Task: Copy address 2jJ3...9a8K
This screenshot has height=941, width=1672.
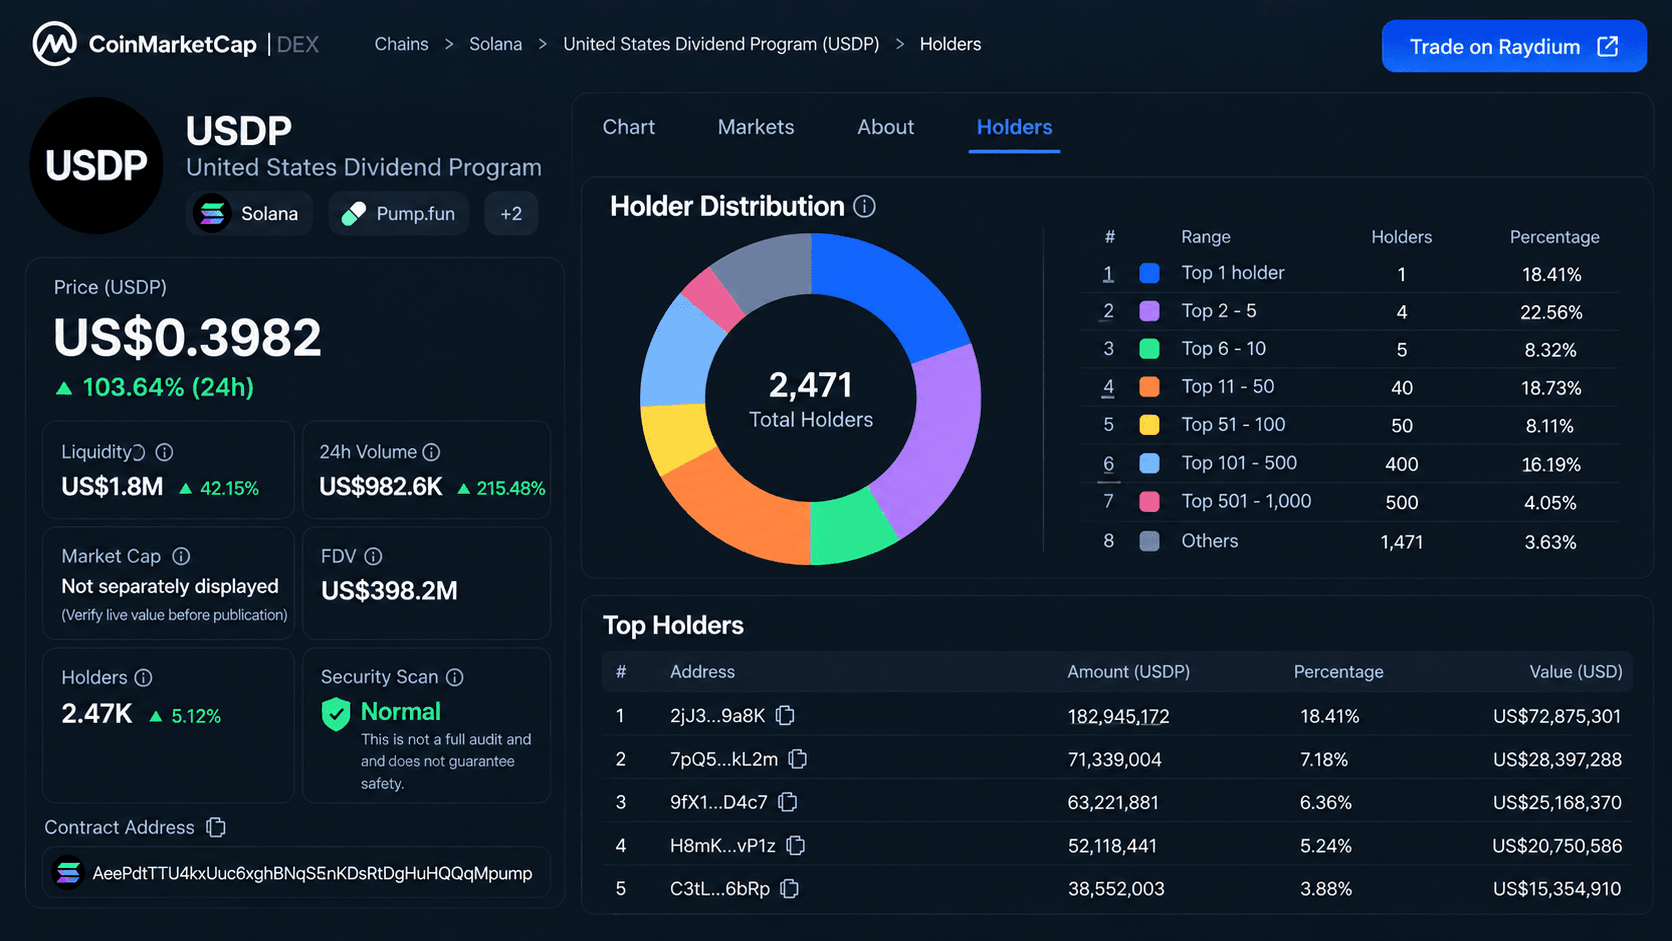Action: click(x=786, y=715)
